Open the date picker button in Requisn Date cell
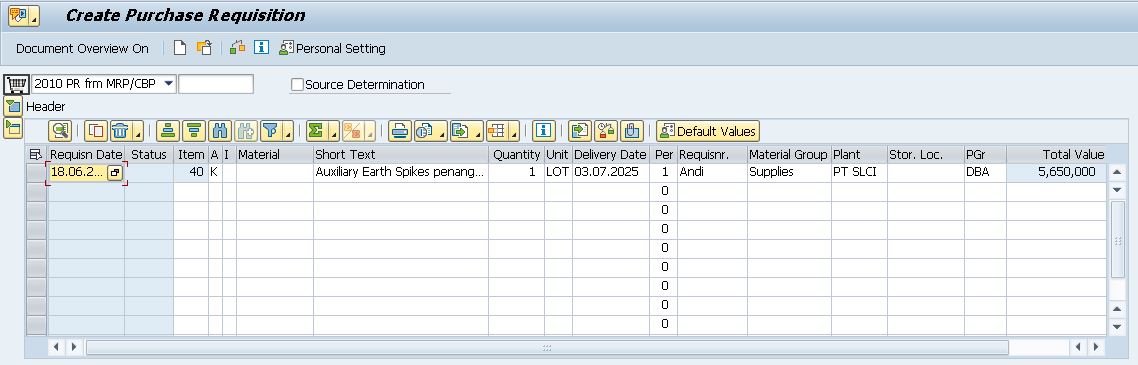 [115, 173]
